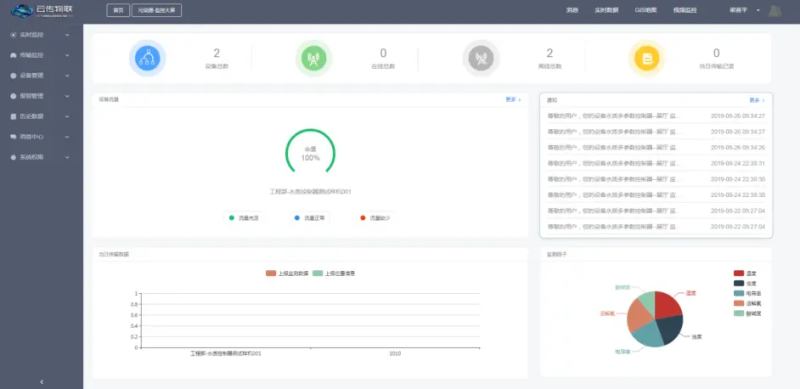
Task: Open the notification dated 2019-08-24 22:38:31
Action: [656, 163]
